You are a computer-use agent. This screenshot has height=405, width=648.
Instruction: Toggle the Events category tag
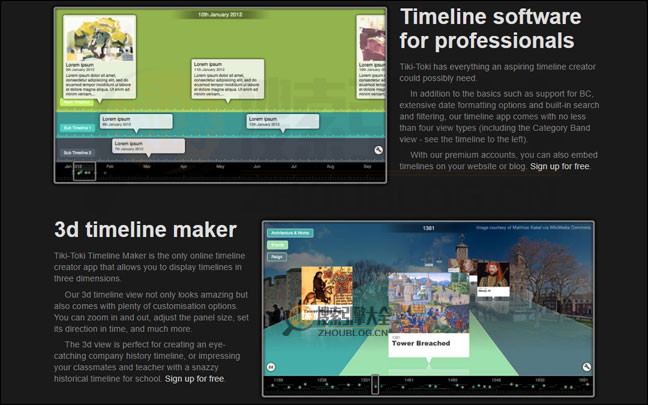pos(277,245)
